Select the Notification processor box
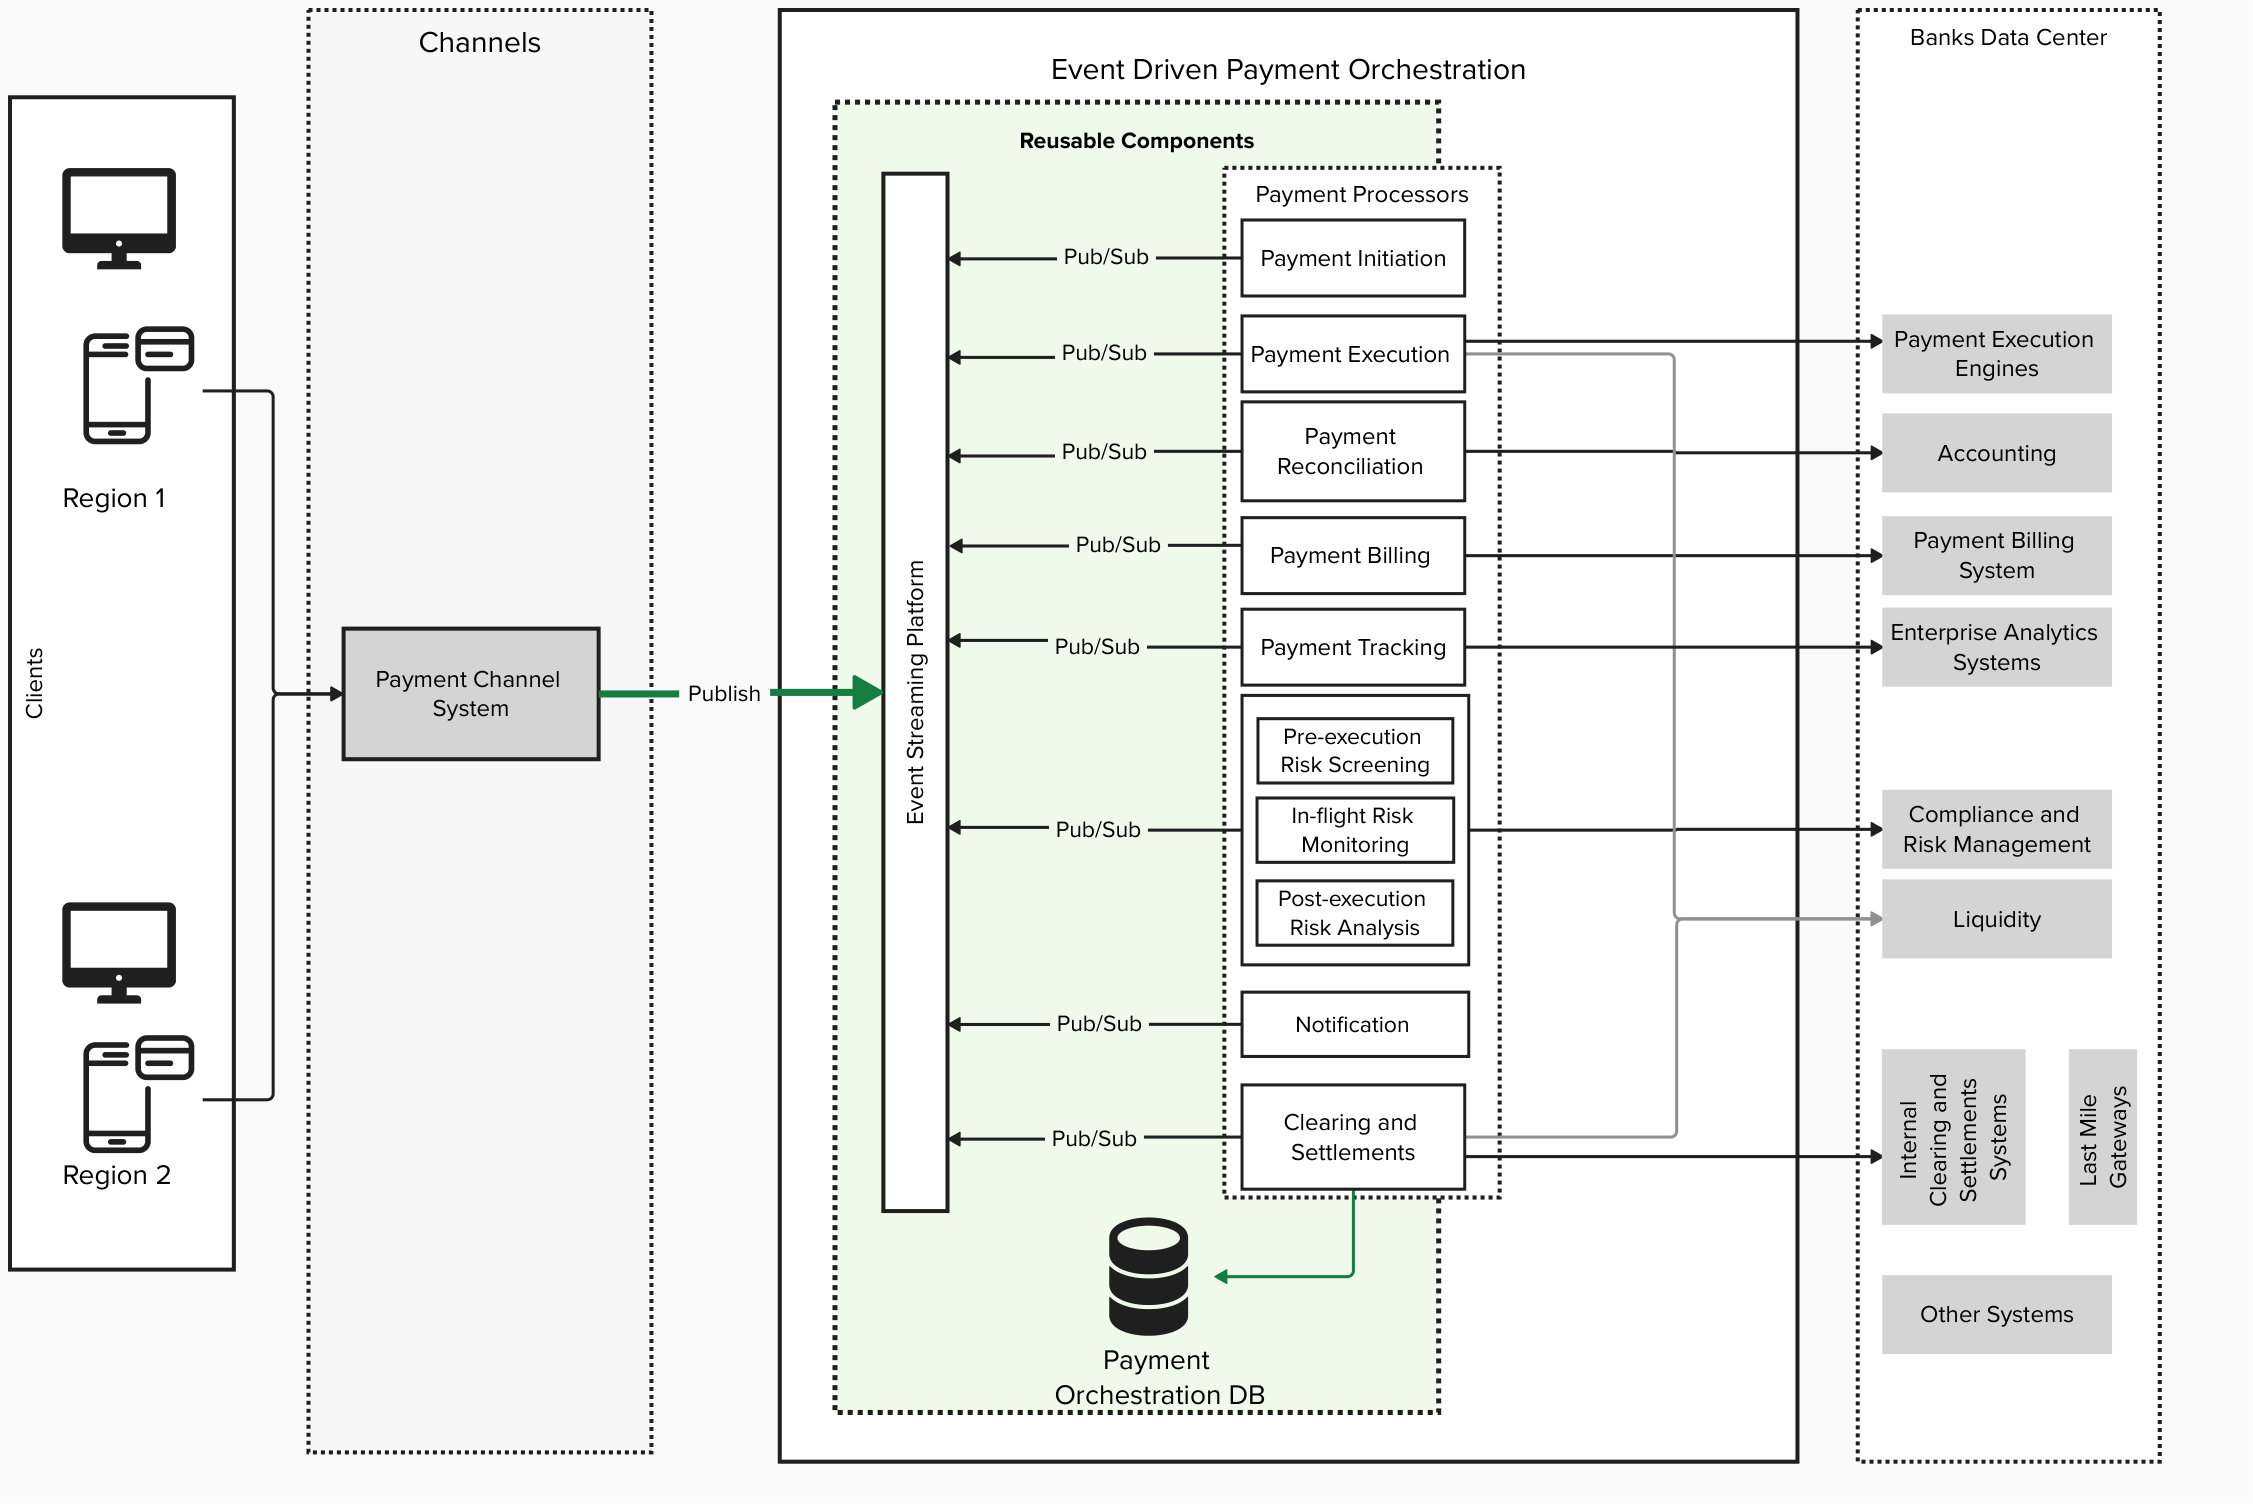 [1354, 1025]
